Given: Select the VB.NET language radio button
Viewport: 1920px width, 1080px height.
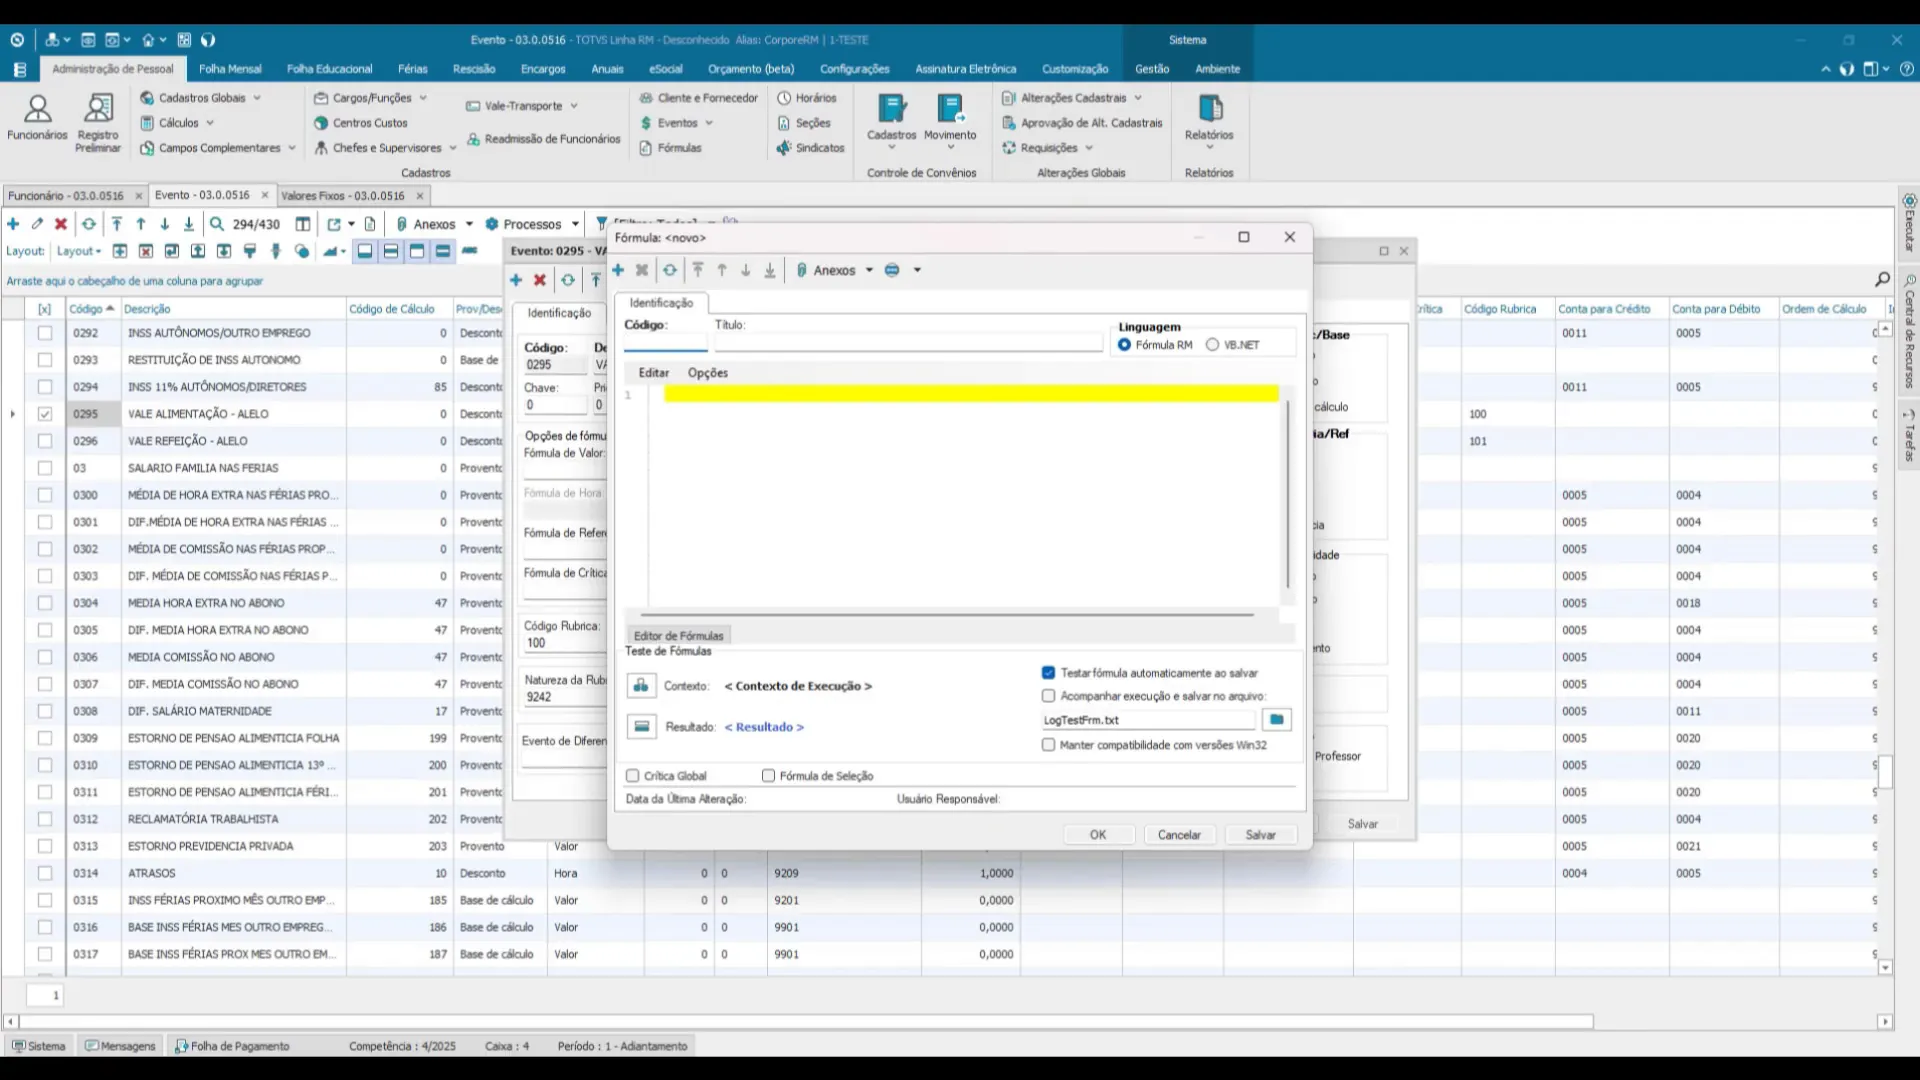Looking at the screenshot, I should point(1213,345).
